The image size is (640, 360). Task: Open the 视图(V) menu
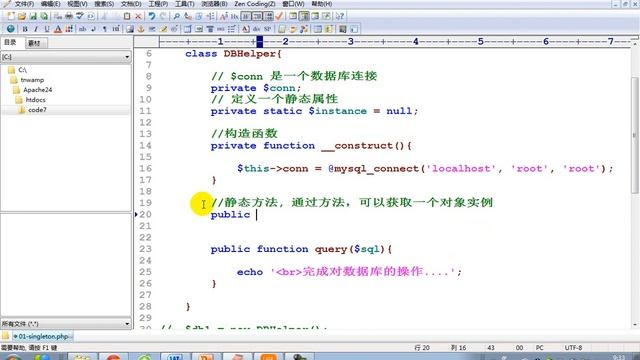(77, 4)
